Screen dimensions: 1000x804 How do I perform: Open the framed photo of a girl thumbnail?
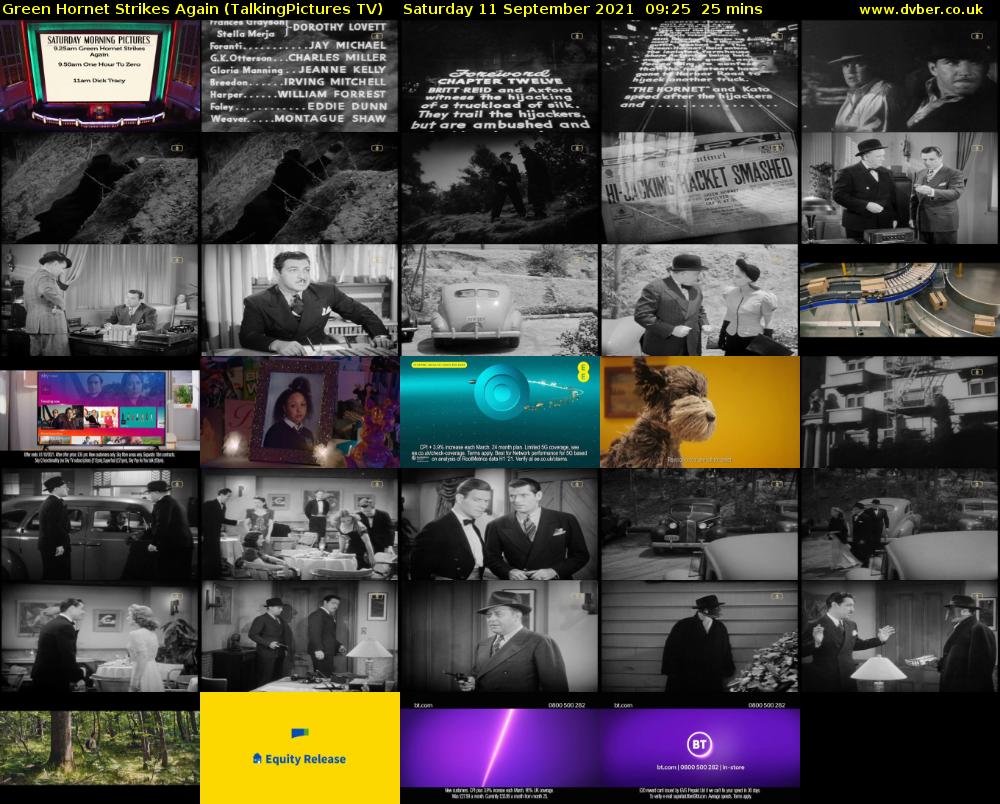pos(300,412)
